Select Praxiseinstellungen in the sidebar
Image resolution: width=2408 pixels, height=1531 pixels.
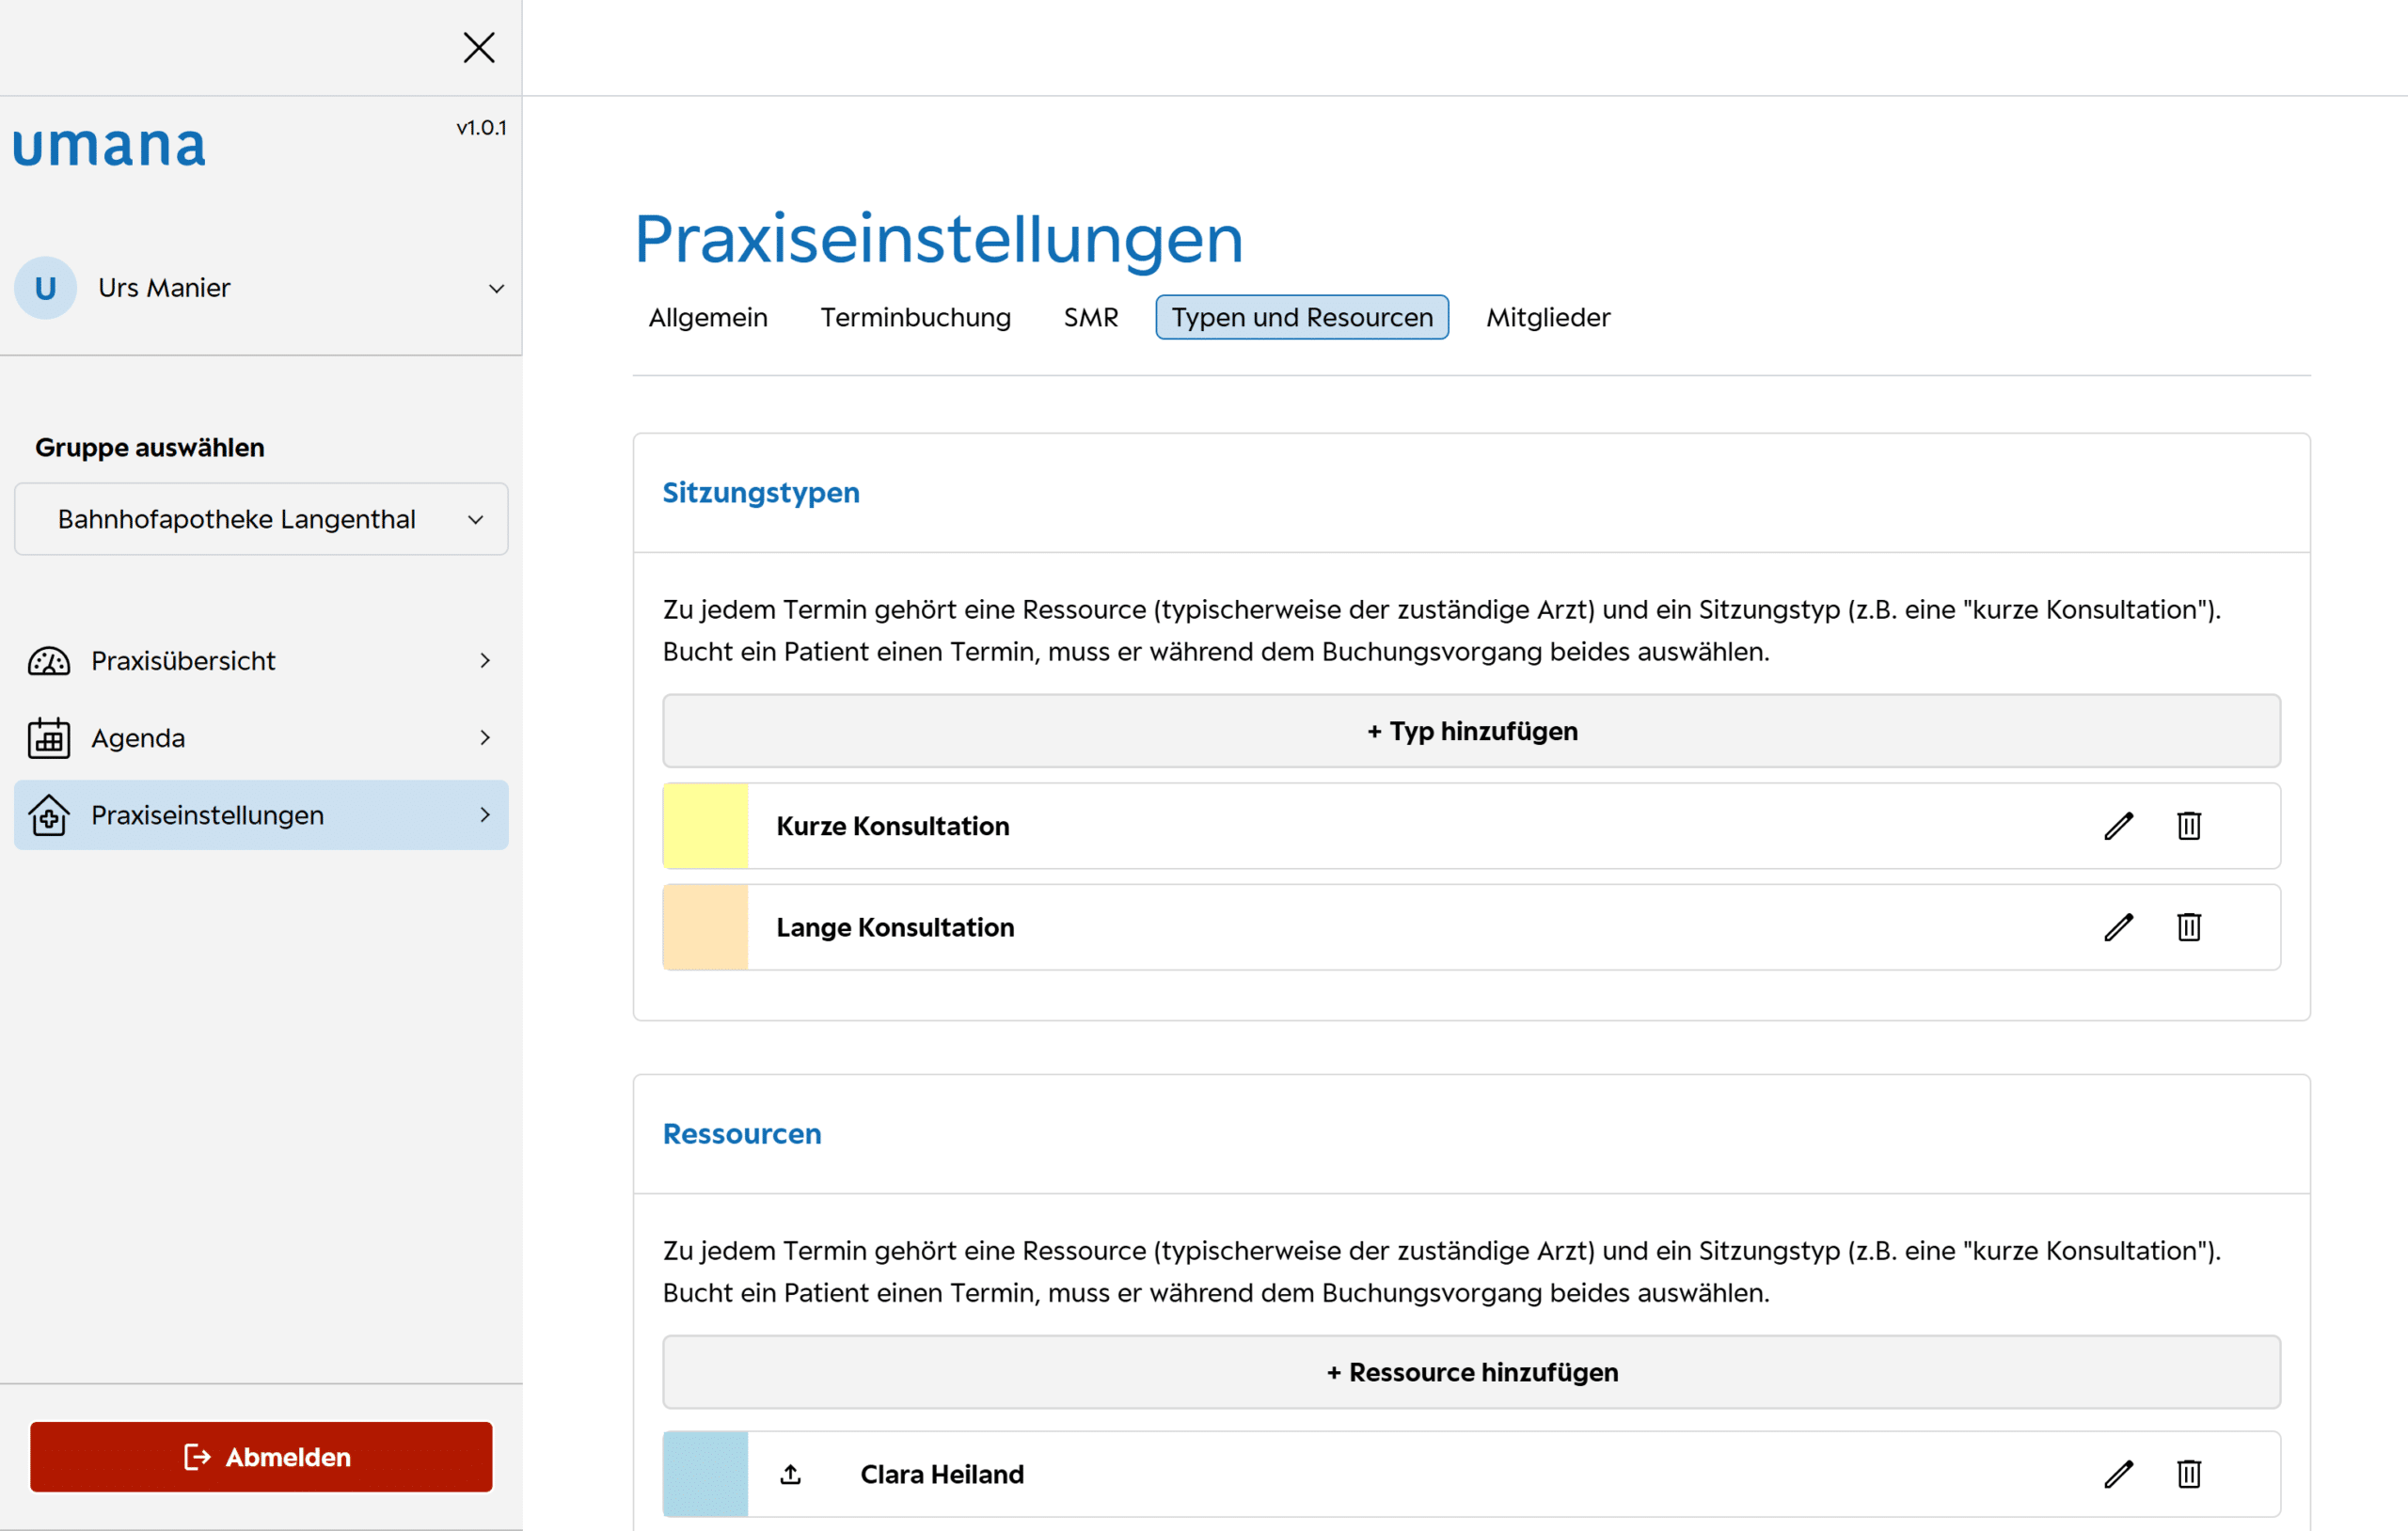[x=261, y=815]
